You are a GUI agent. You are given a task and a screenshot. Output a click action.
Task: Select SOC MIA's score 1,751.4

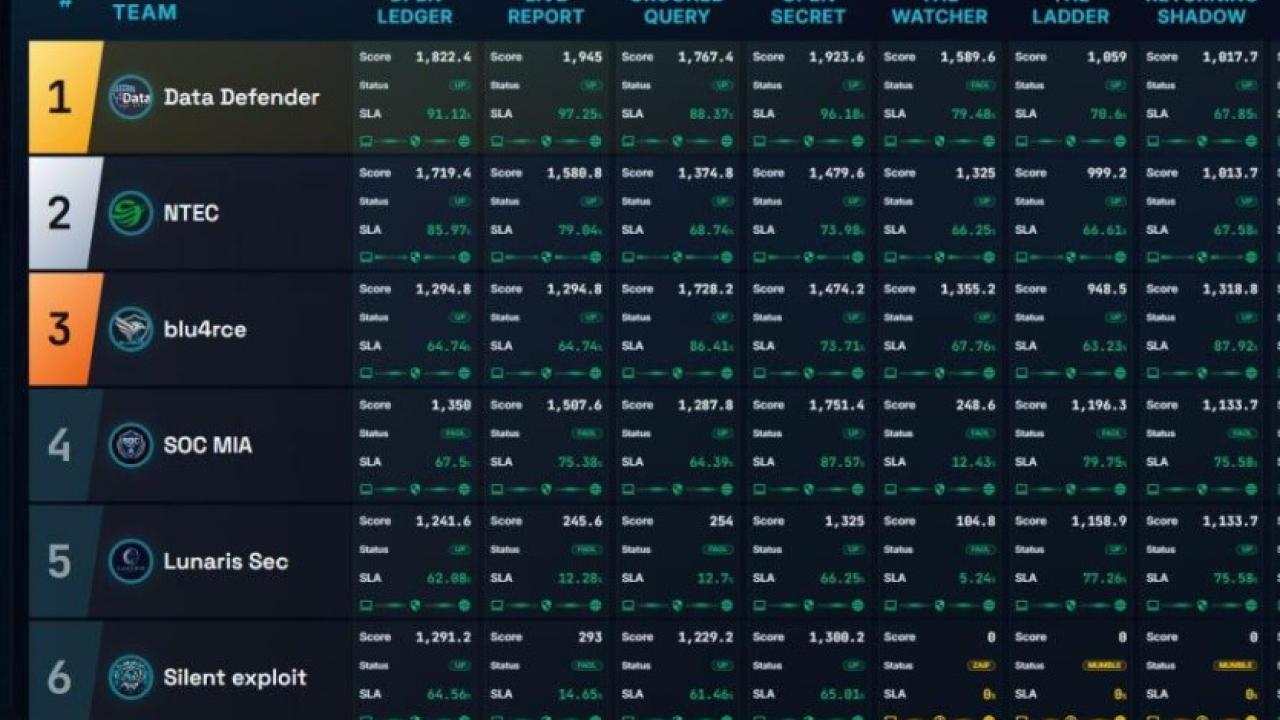coord(837,405)
